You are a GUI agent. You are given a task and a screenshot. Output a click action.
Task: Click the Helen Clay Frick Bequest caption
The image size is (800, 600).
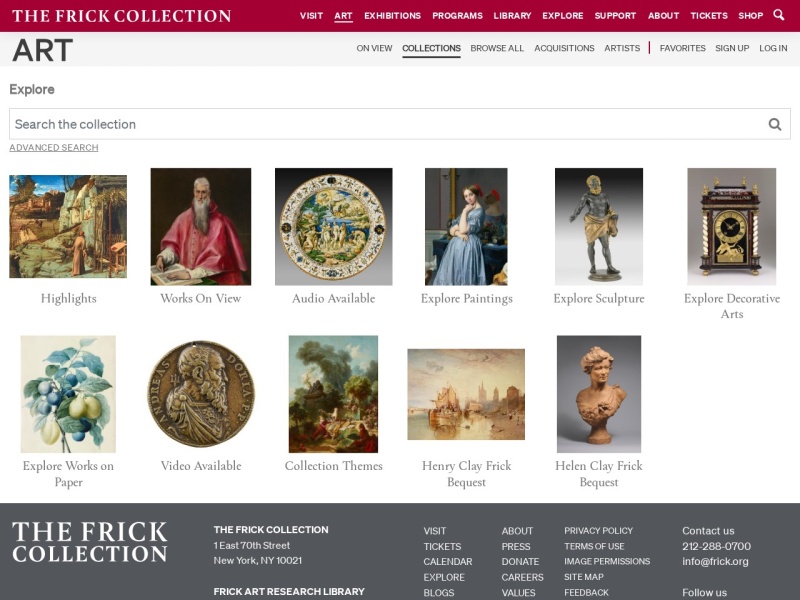point(599,473)
